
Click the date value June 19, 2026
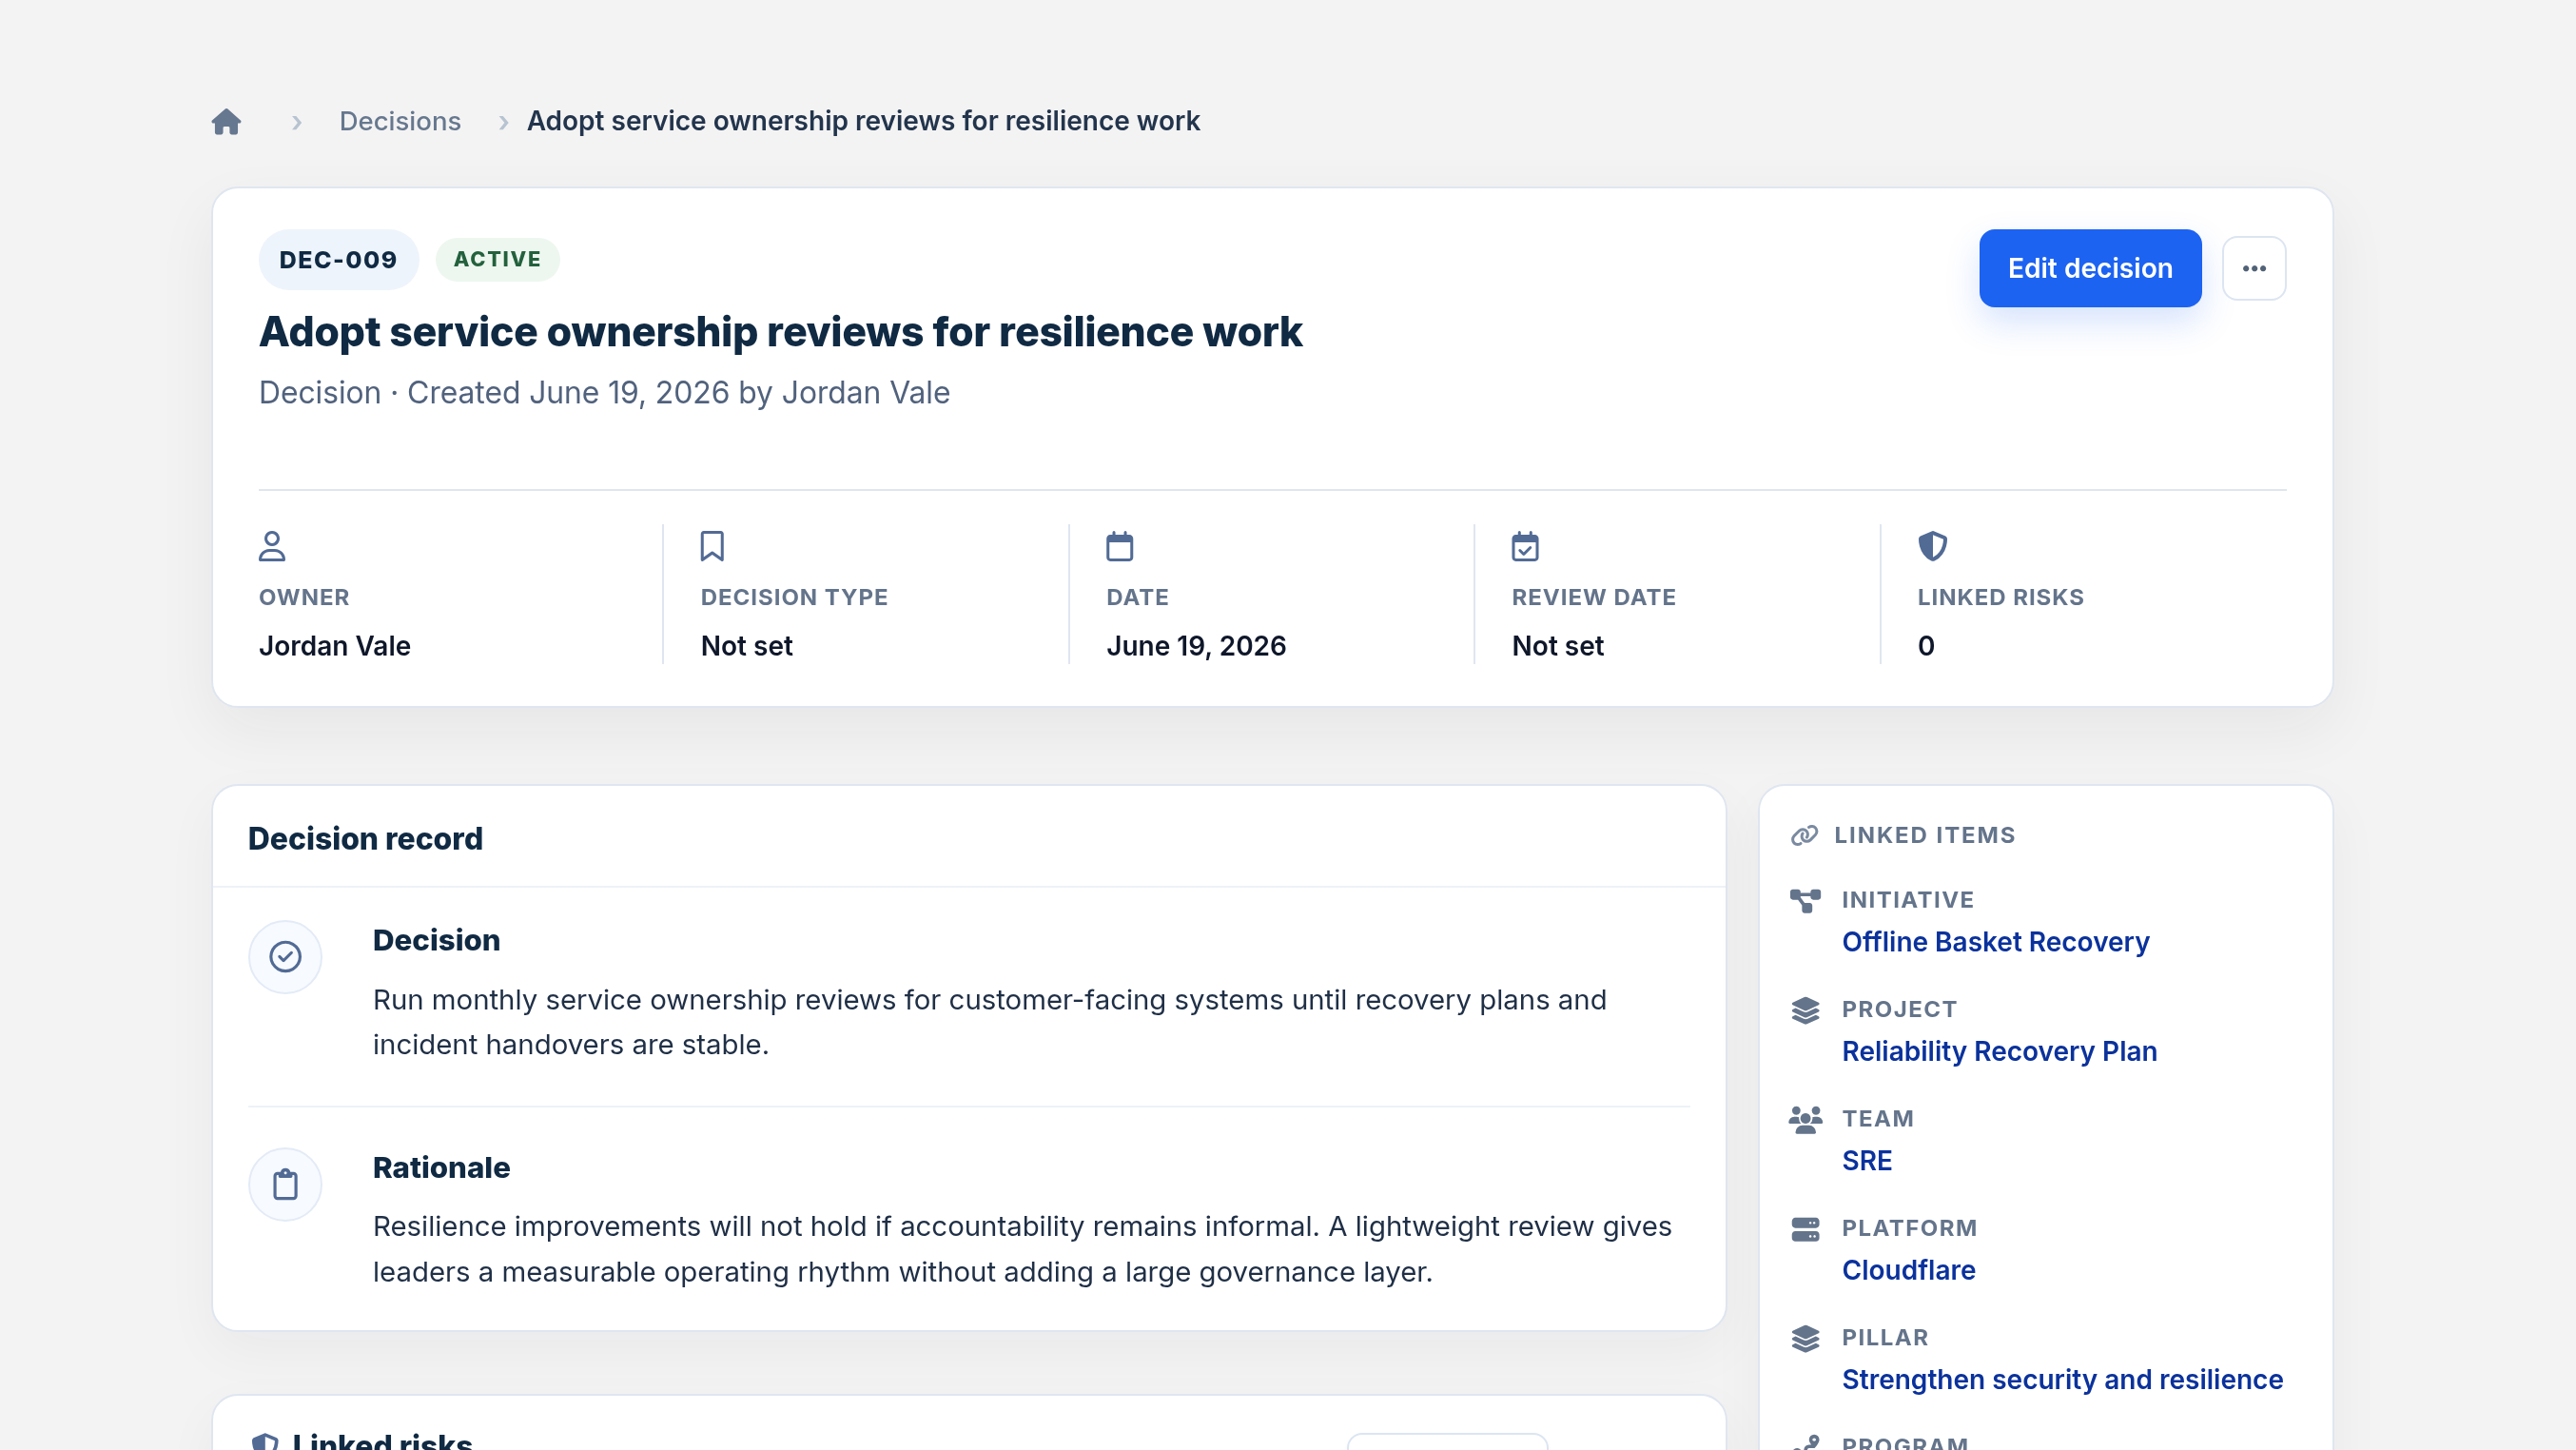(x=1196, y=646)
